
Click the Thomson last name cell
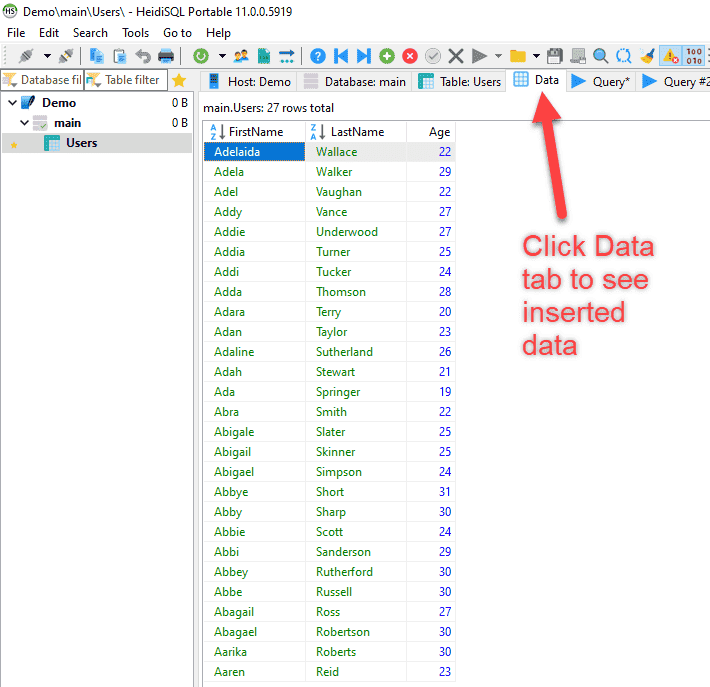click(356, 292)
